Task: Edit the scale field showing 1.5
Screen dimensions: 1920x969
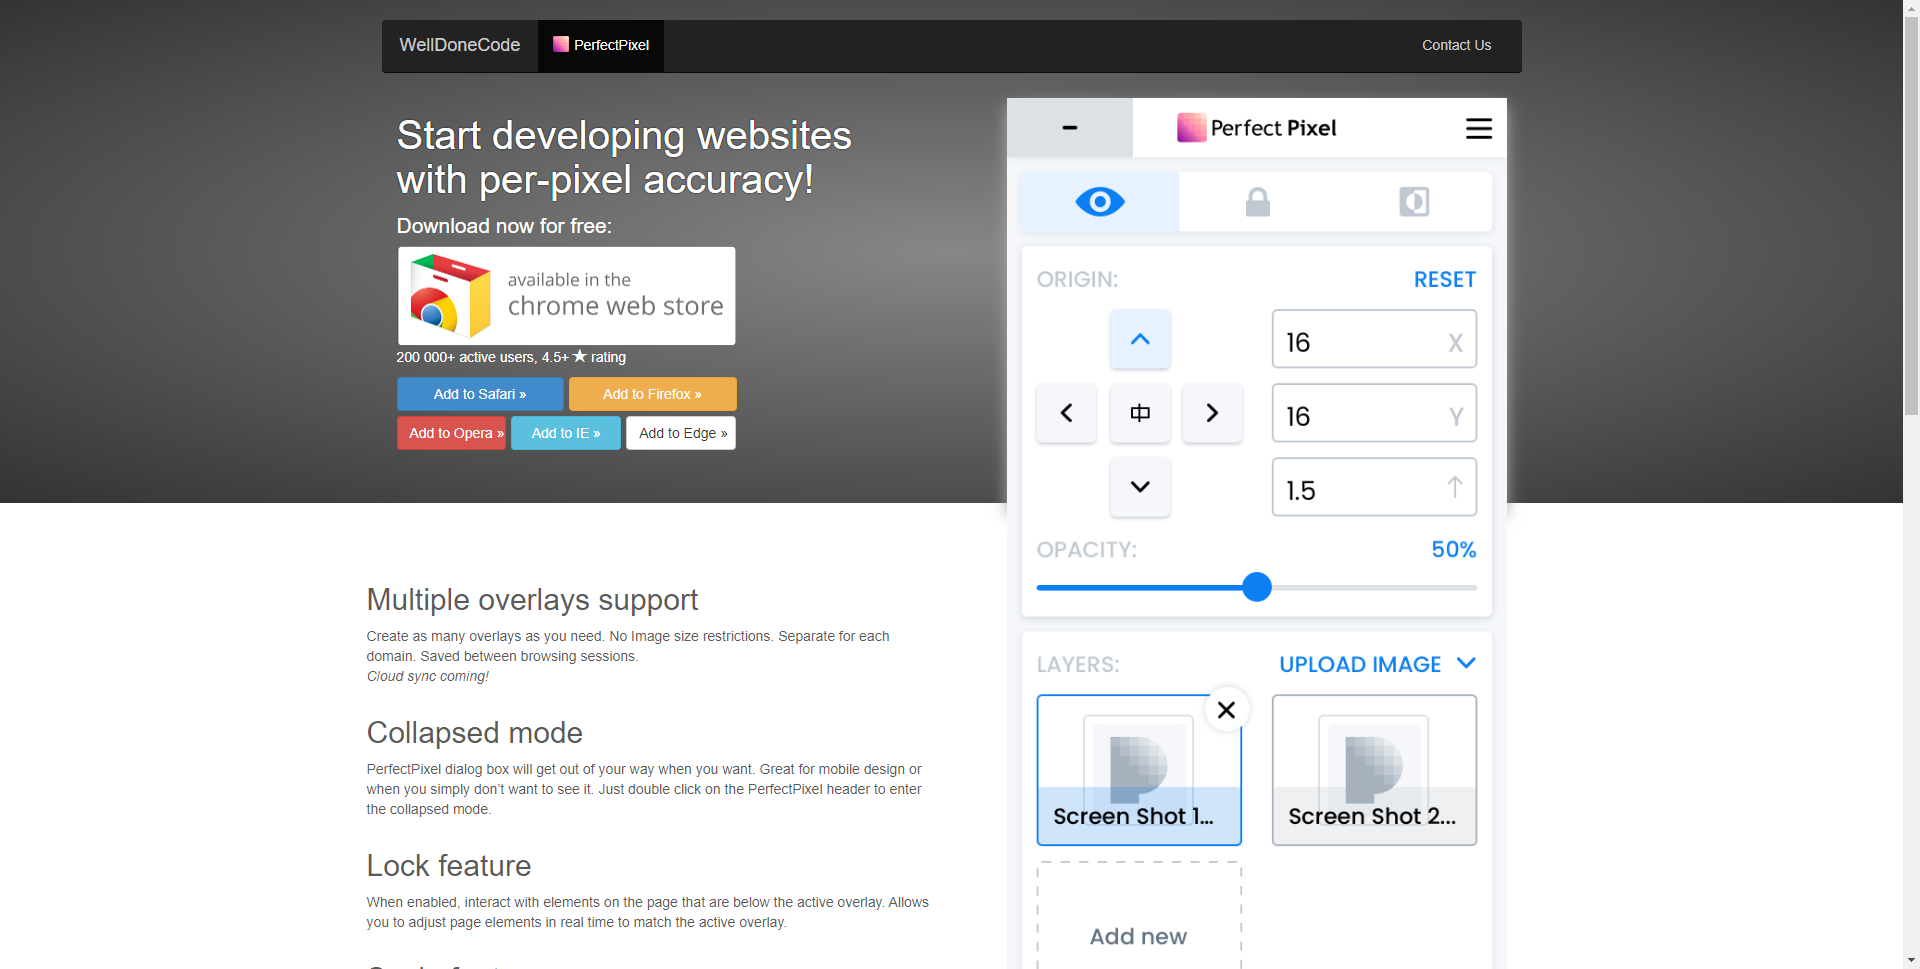Action: pos(1374,487)
